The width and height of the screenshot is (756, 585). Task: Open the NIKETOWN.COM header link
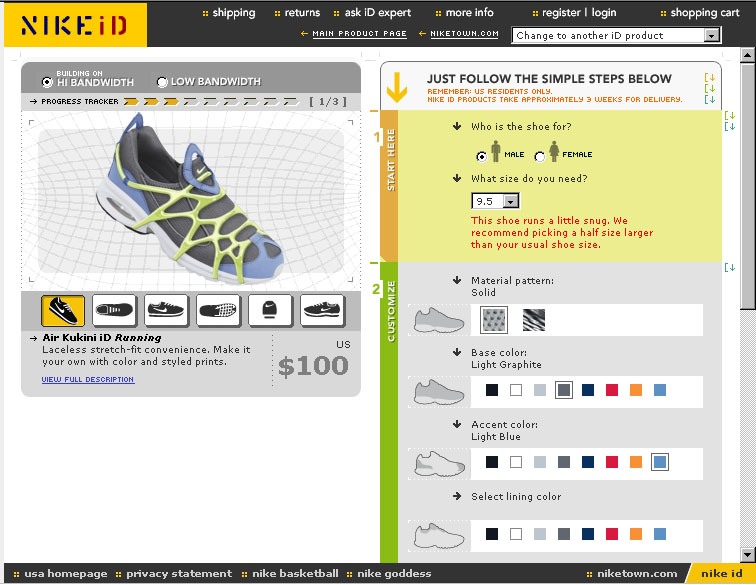coord(464,34)
